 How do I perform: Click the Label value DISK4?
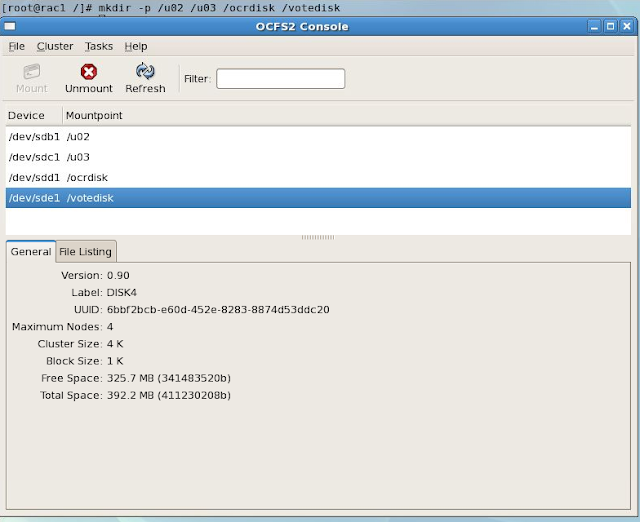(122, 293)
